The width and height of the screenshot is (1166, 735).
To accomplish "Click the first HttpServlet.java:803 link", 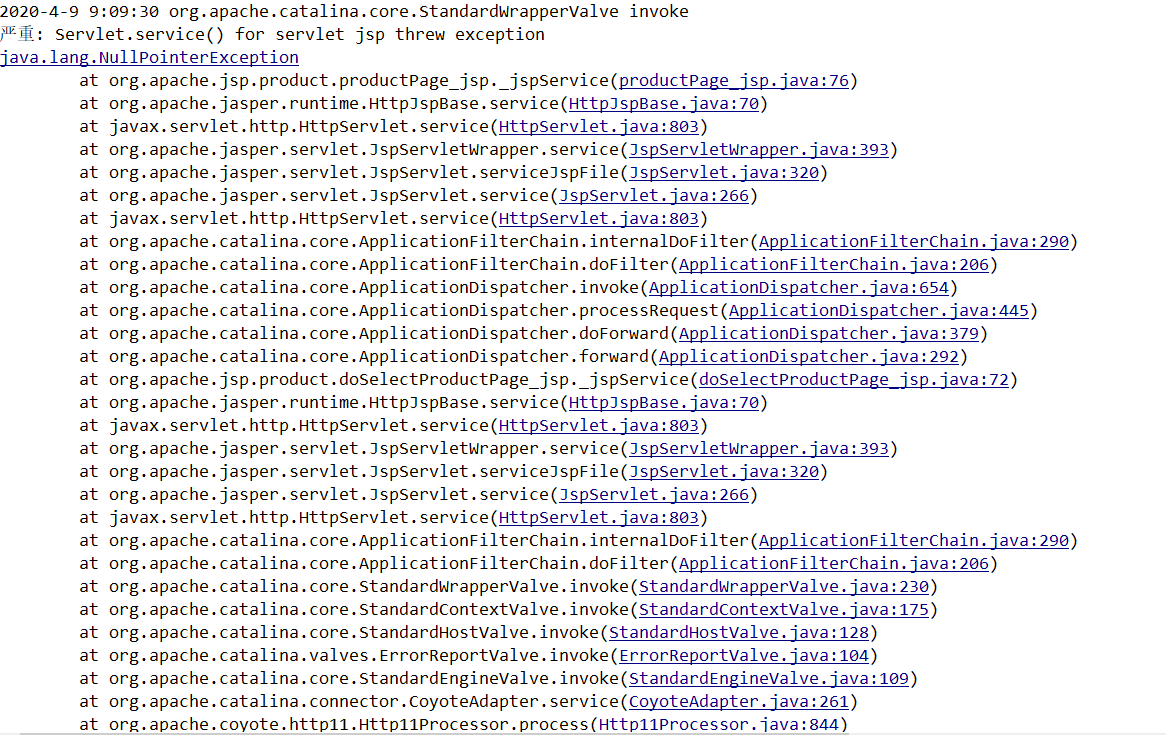I will click(598, 126).
